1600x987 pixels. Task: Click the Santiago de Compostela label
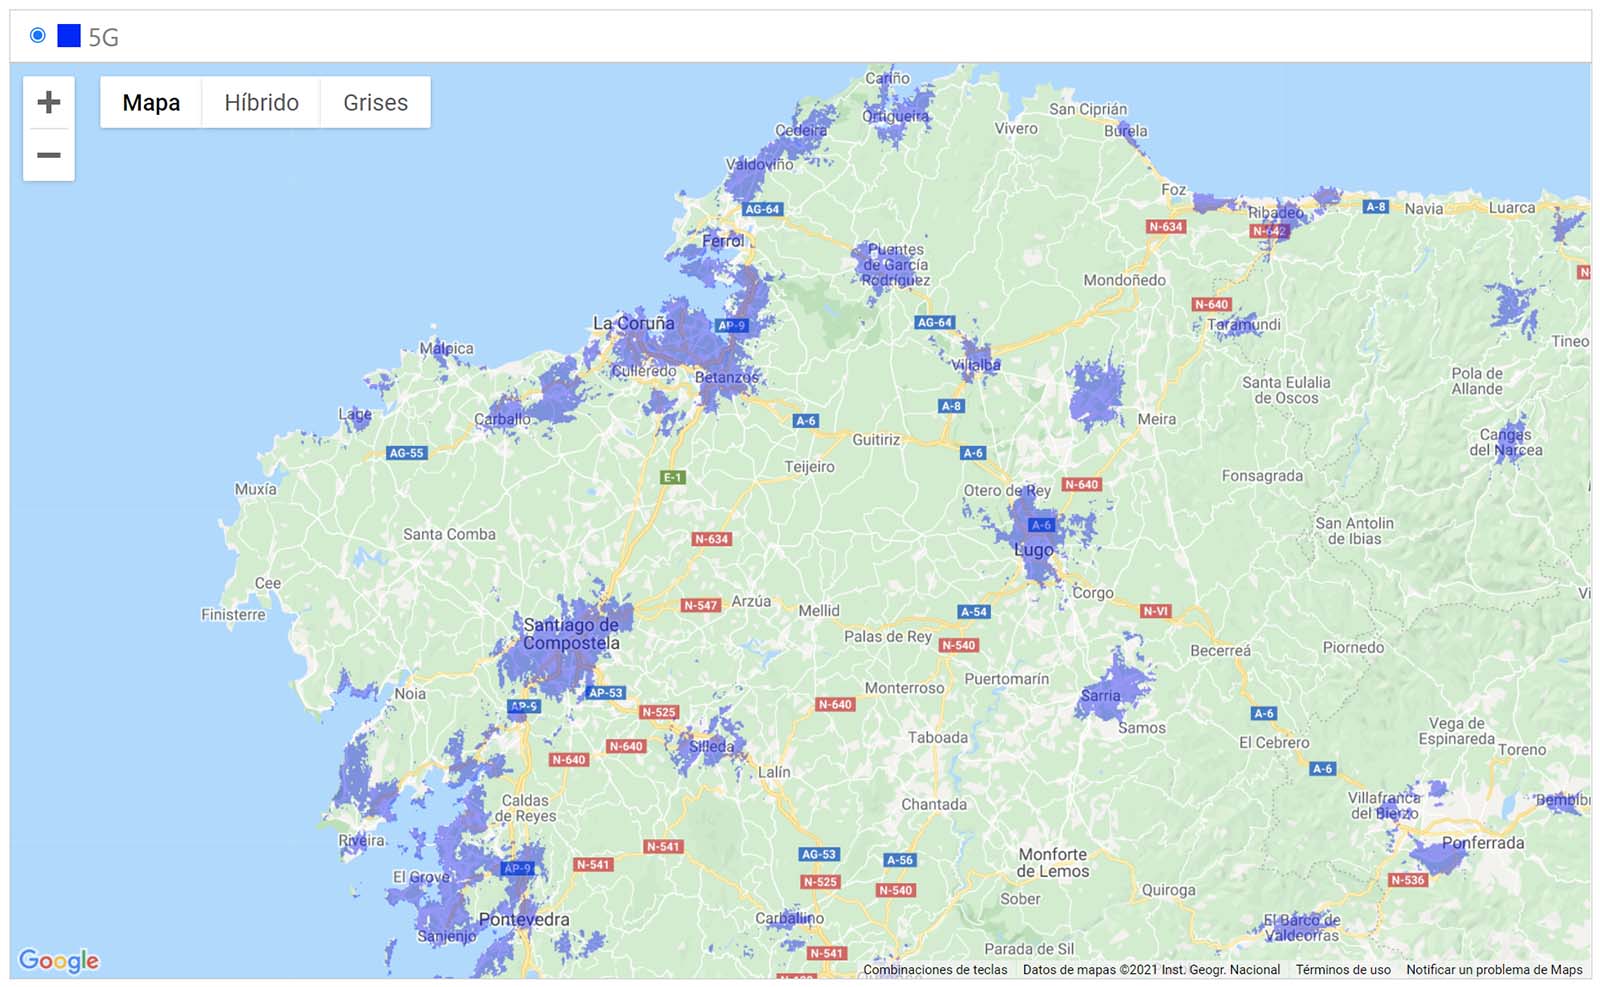pyautogui.click(x=571, y=634)
